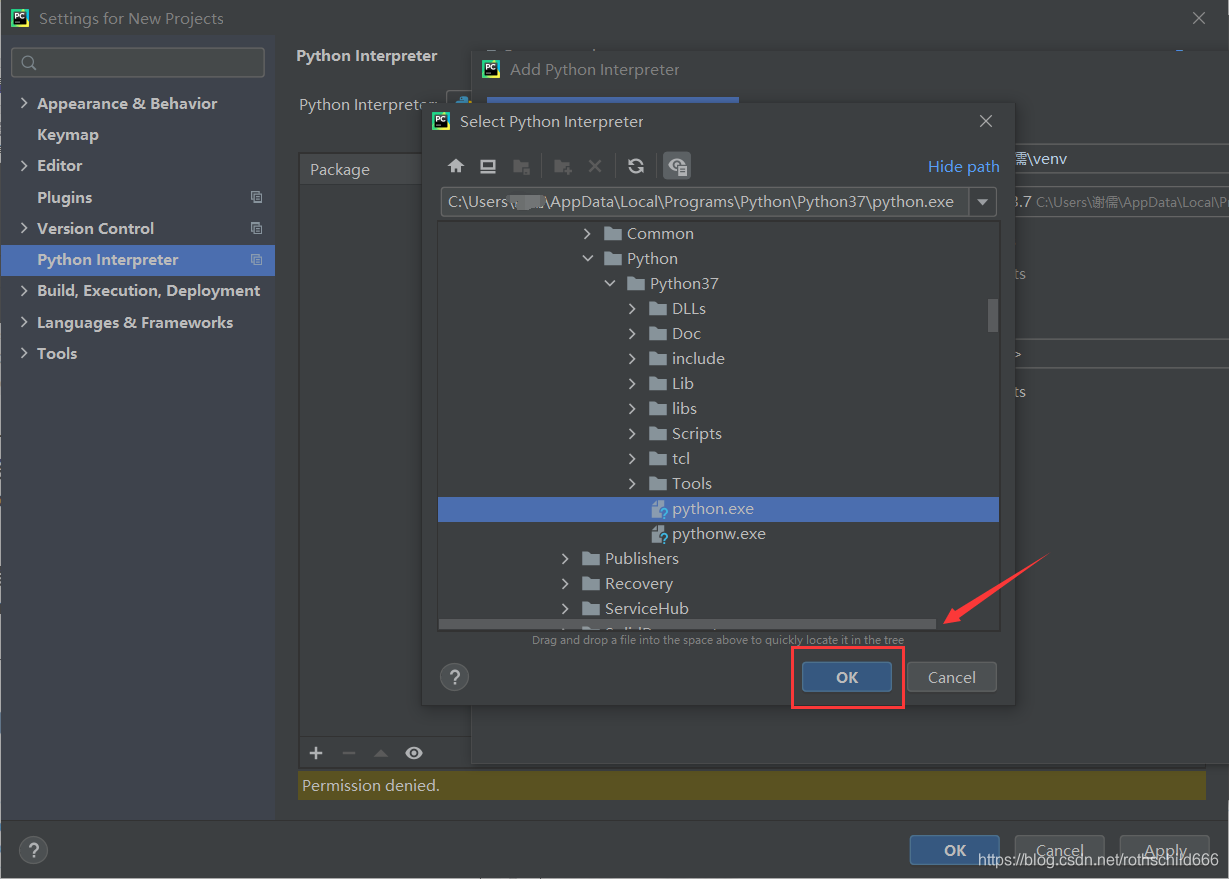This screenshot has height=879, width=1229.
Task: Click the upgrade package up arrow icon
Action: point(381,753)
